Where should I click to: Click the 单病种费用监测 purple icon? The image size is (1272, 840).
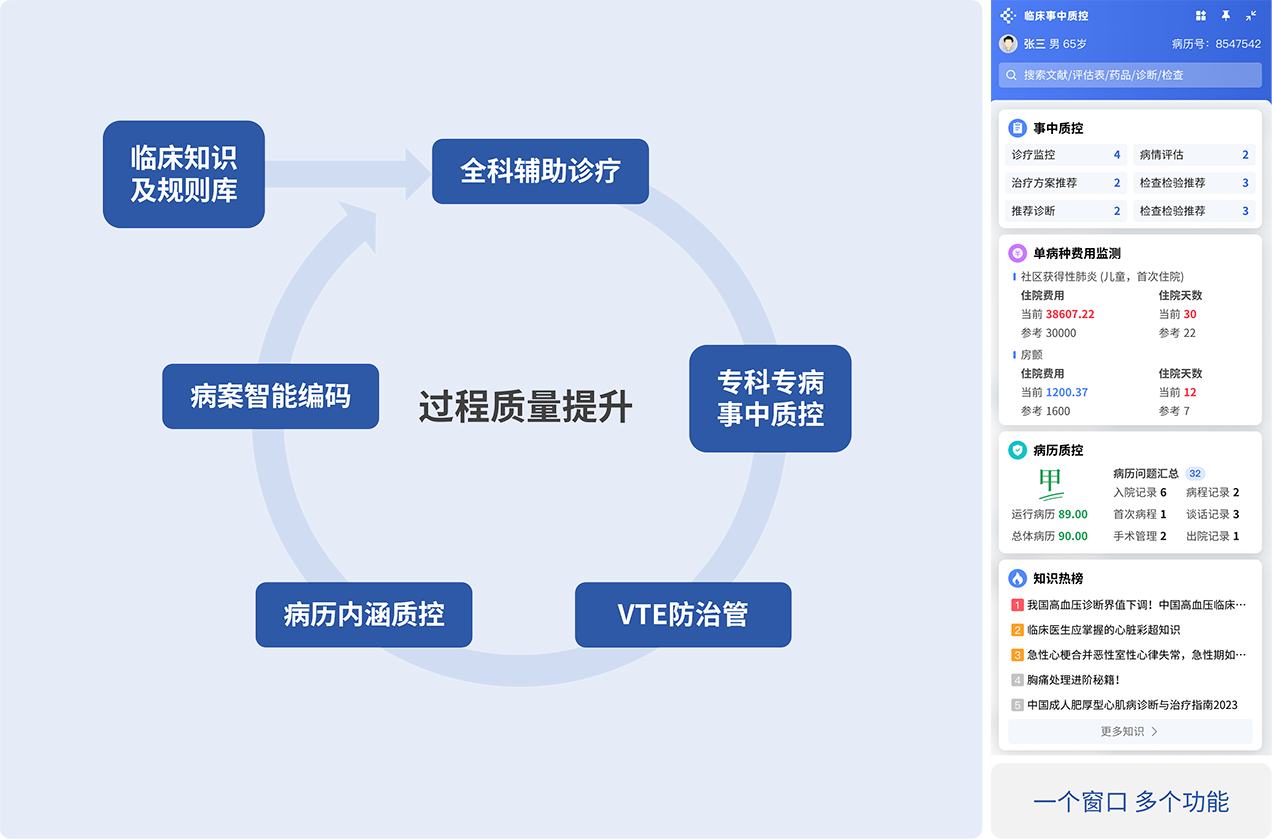click(1017, 253)
